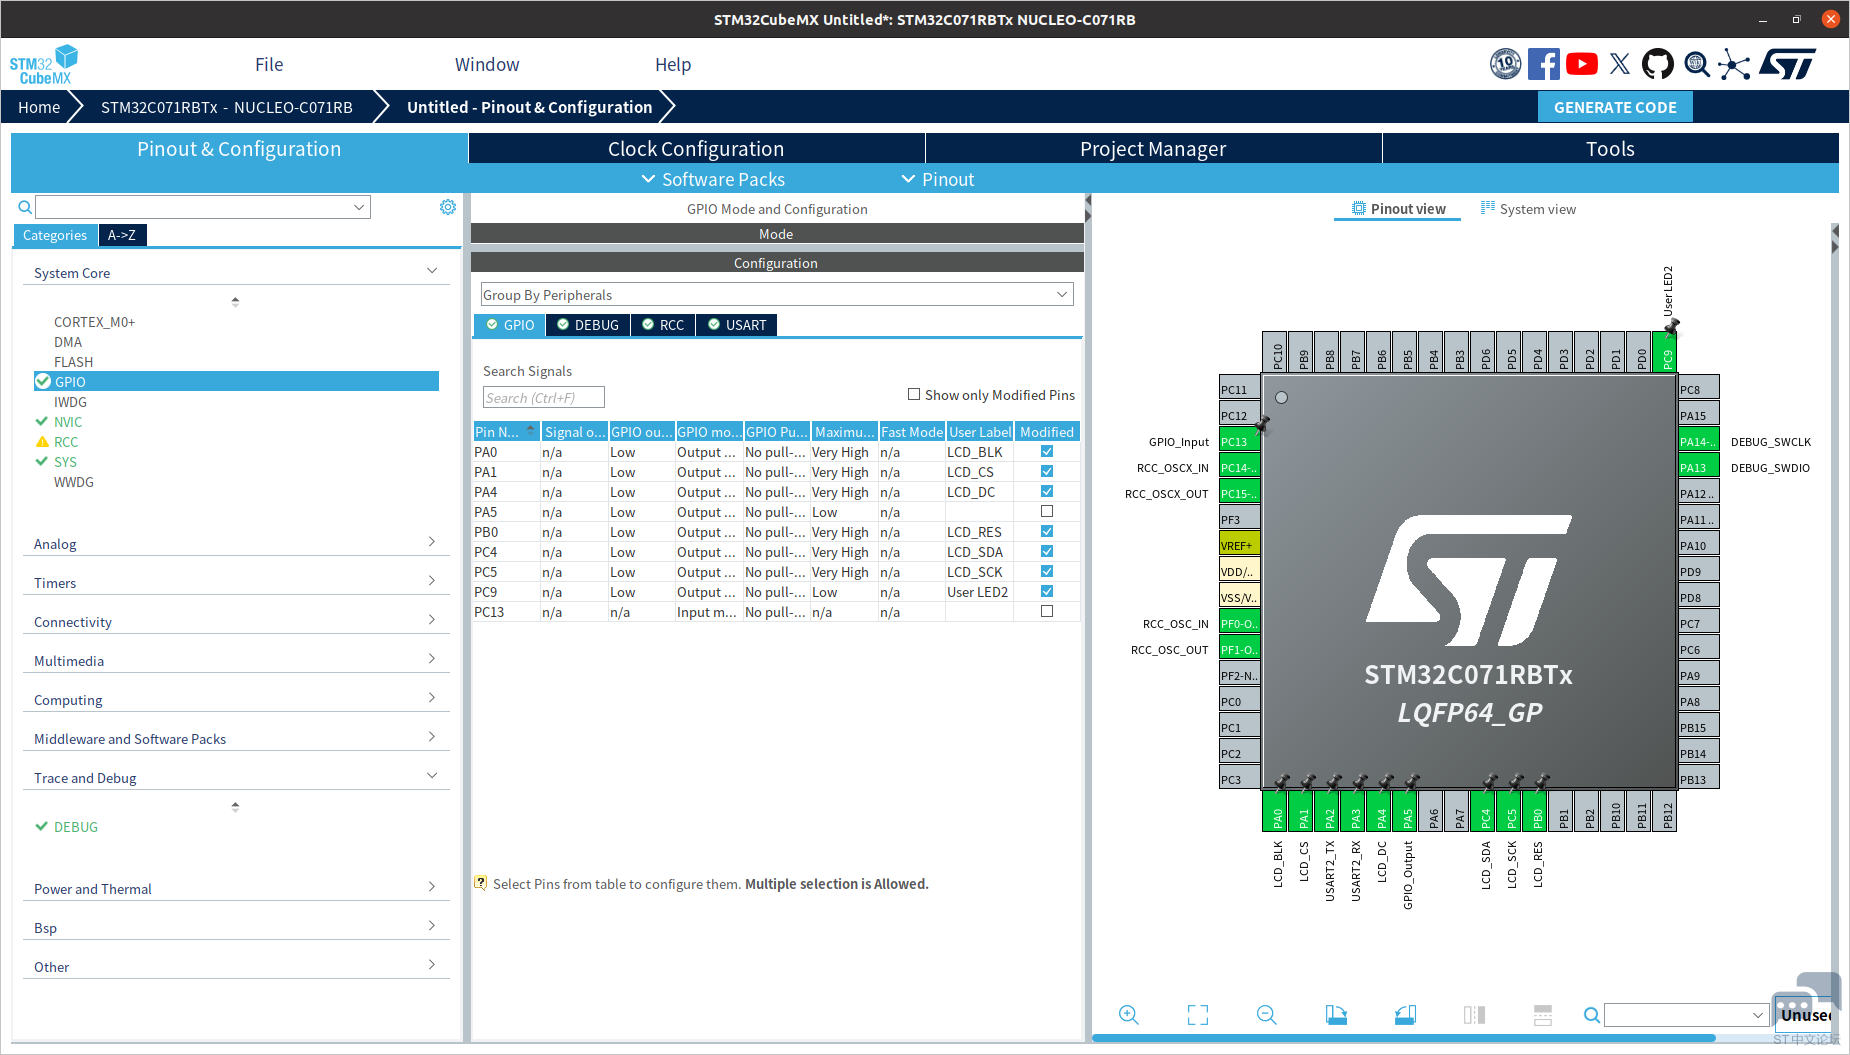Expand the Analog category
Viewport: 1850px width, 1055px height.
tap(432, 542)
